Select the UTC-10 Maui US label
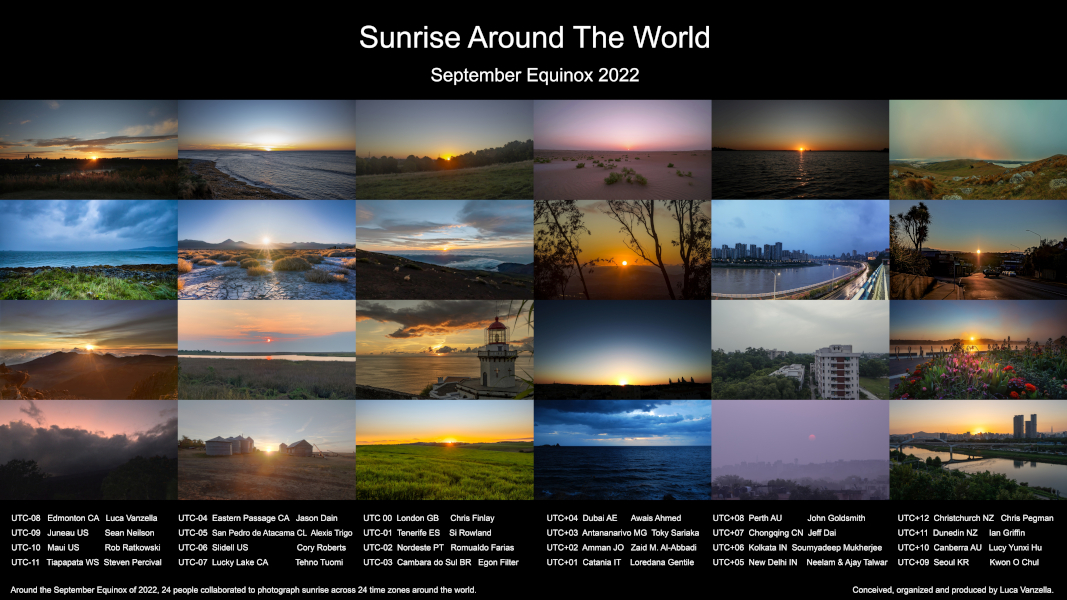The width and height of the screenshot is (1067, 600). 47,546
